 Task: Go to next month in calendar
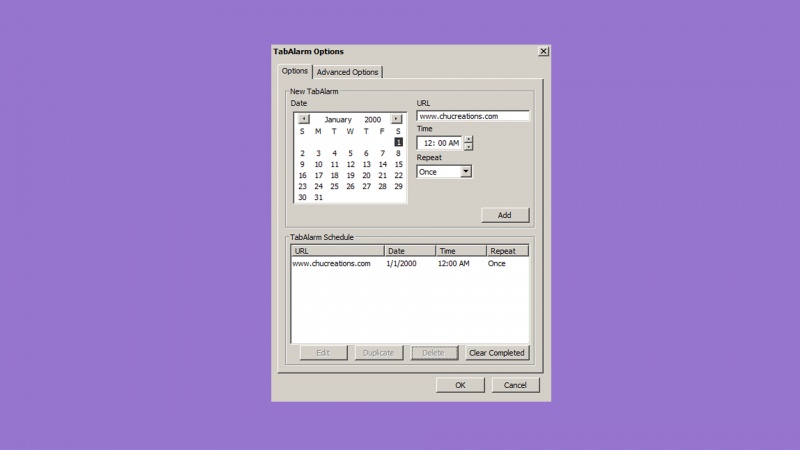coord(396,119)
